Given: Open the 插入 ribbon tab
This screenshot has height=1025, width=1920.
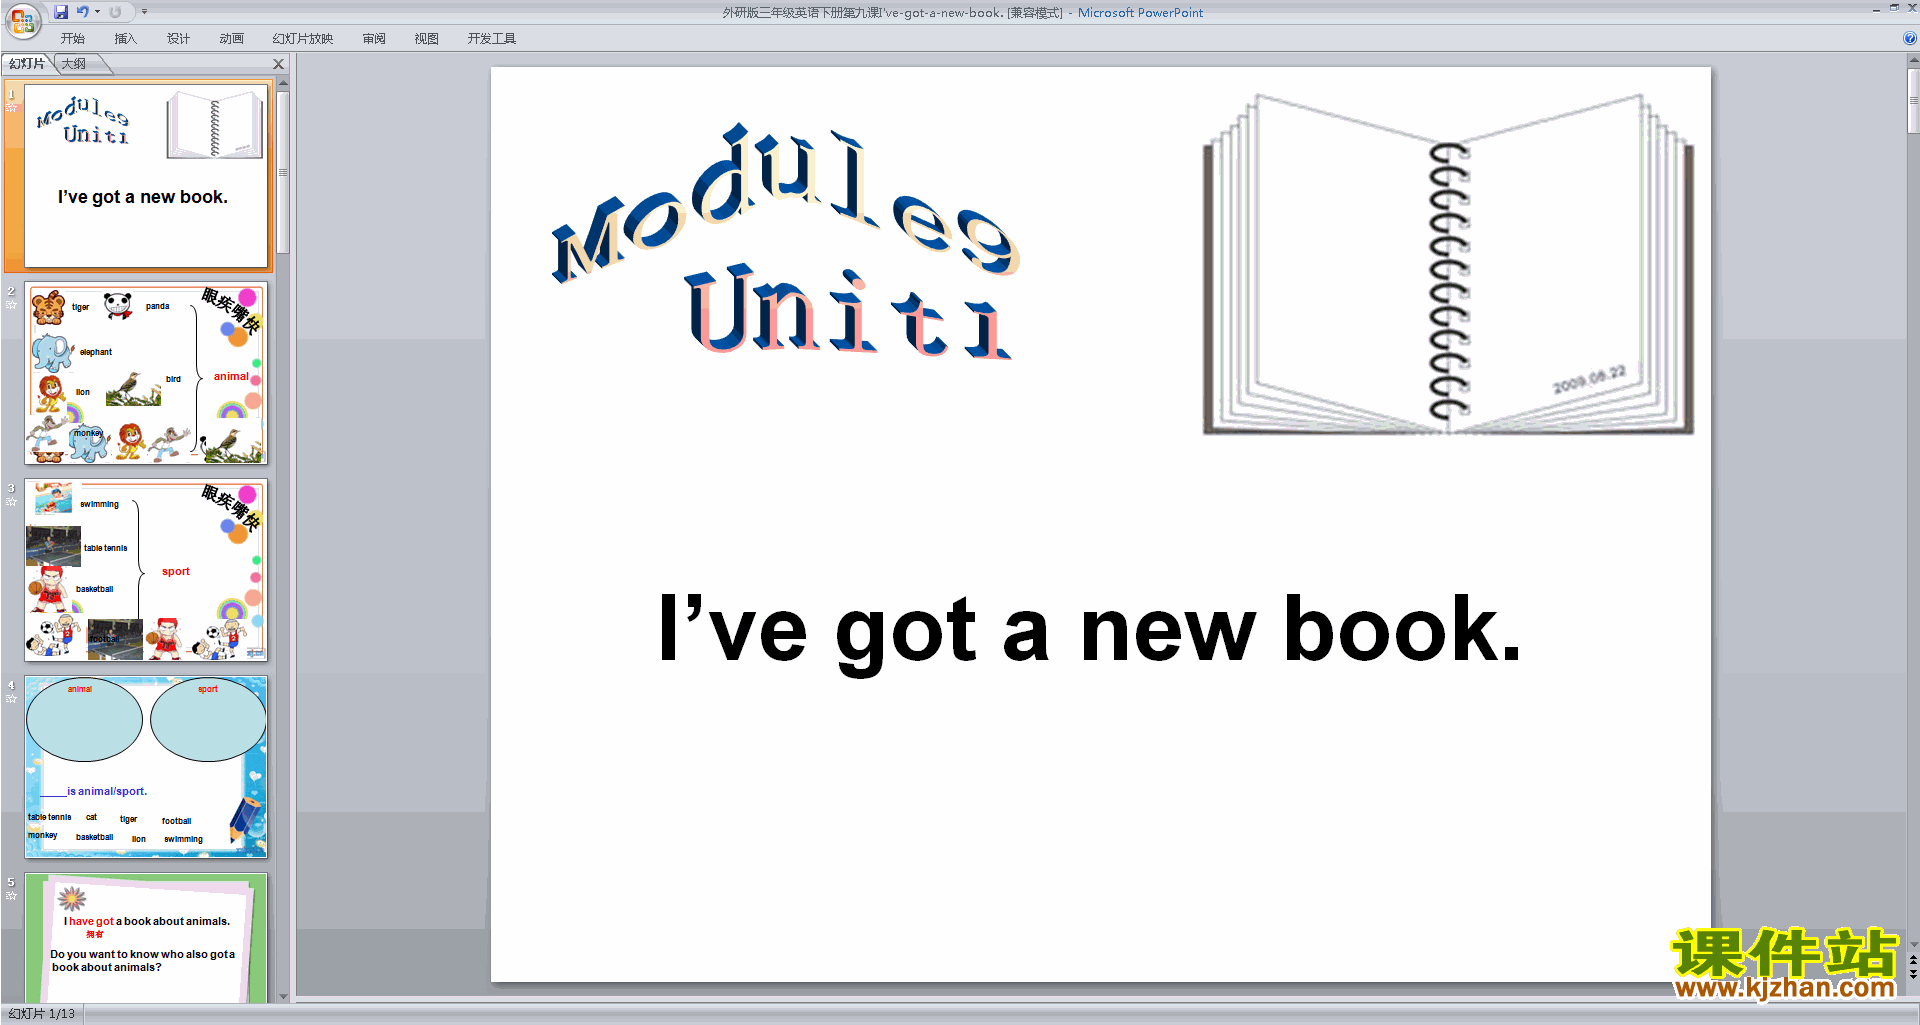Looking at the screenshot, I should (x=125, y=39).
